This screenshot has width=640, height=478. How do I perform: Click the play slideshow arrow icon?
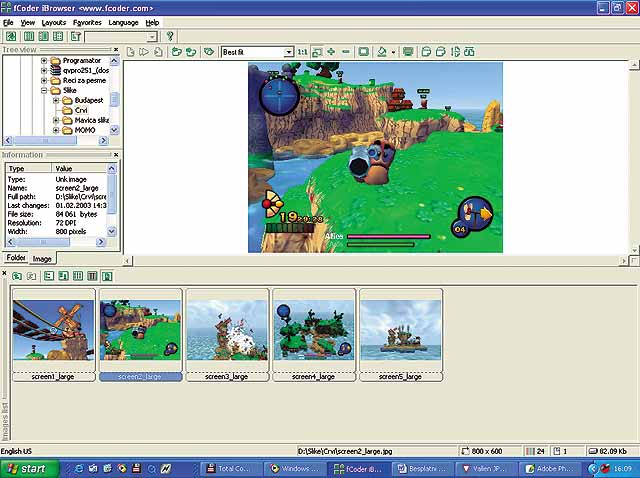click(144, 52)
